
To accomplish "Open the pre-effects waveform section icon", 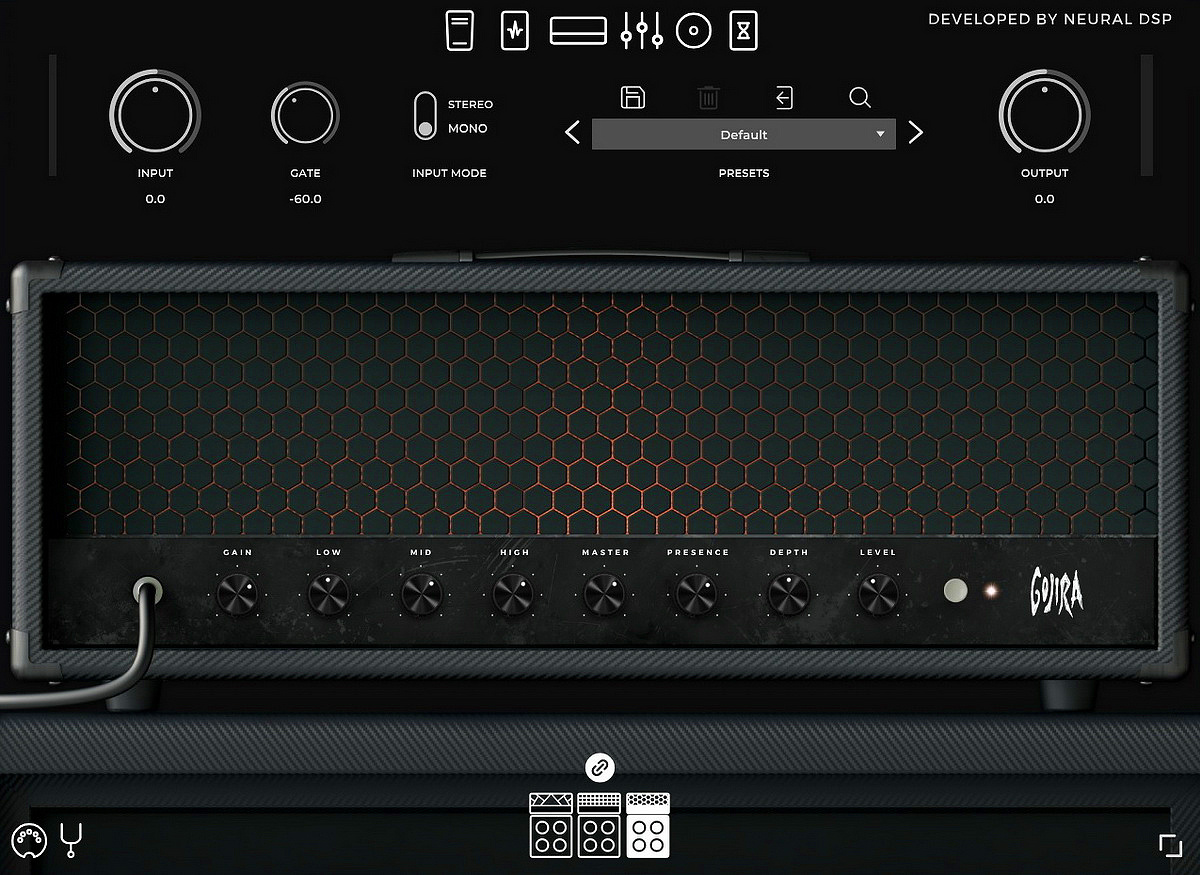I will [x=514, y=31].
